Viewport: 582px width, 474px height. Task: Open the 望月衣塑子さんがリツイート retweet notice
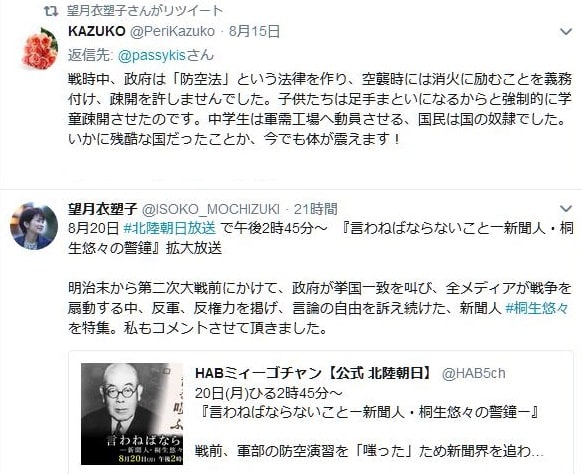[145, 11]
